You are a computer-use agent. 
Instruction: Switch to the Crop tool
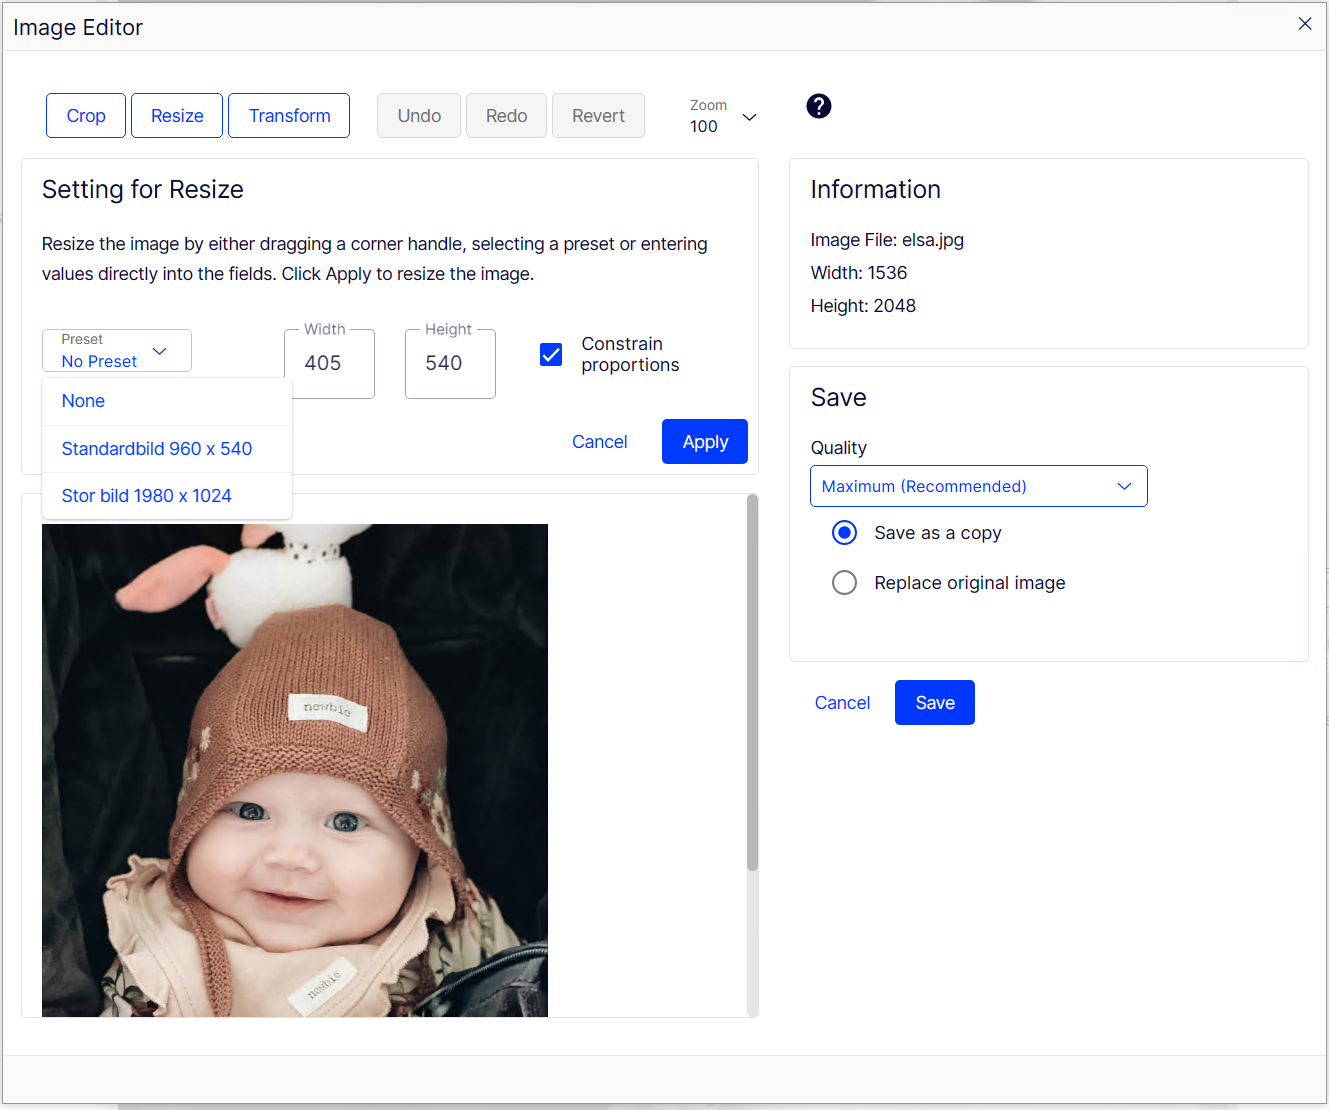click(x=86, y=116)
